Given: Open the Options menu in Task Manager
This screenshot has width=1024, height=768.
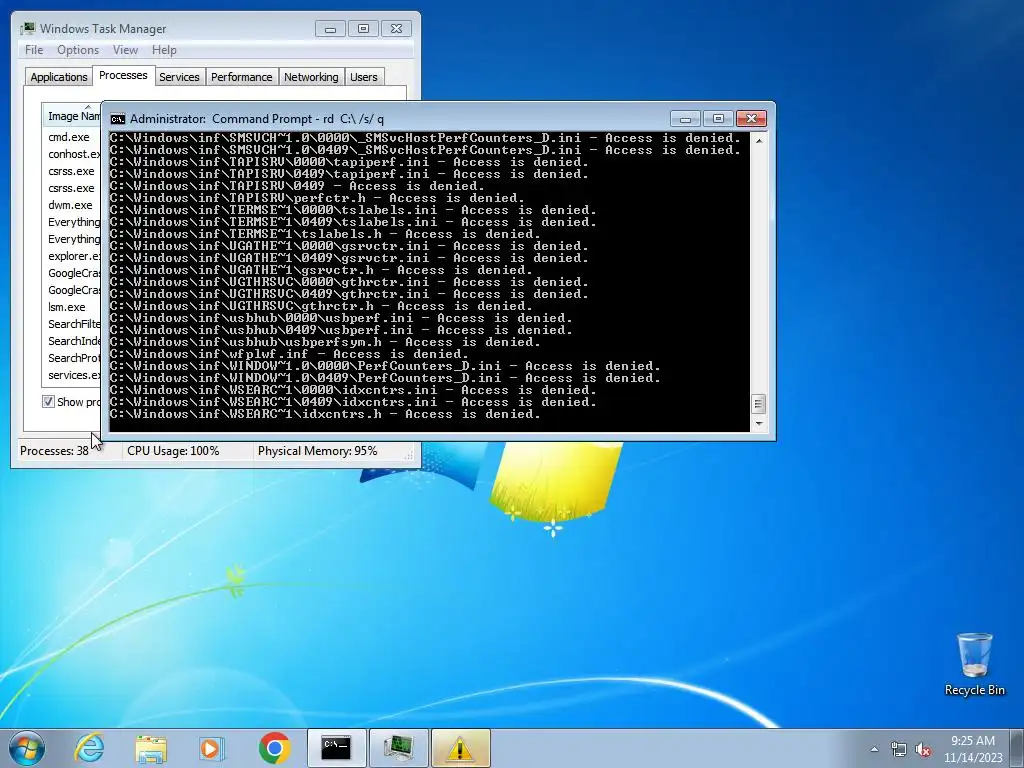Looking at the screenshot, I should [78, 50].
